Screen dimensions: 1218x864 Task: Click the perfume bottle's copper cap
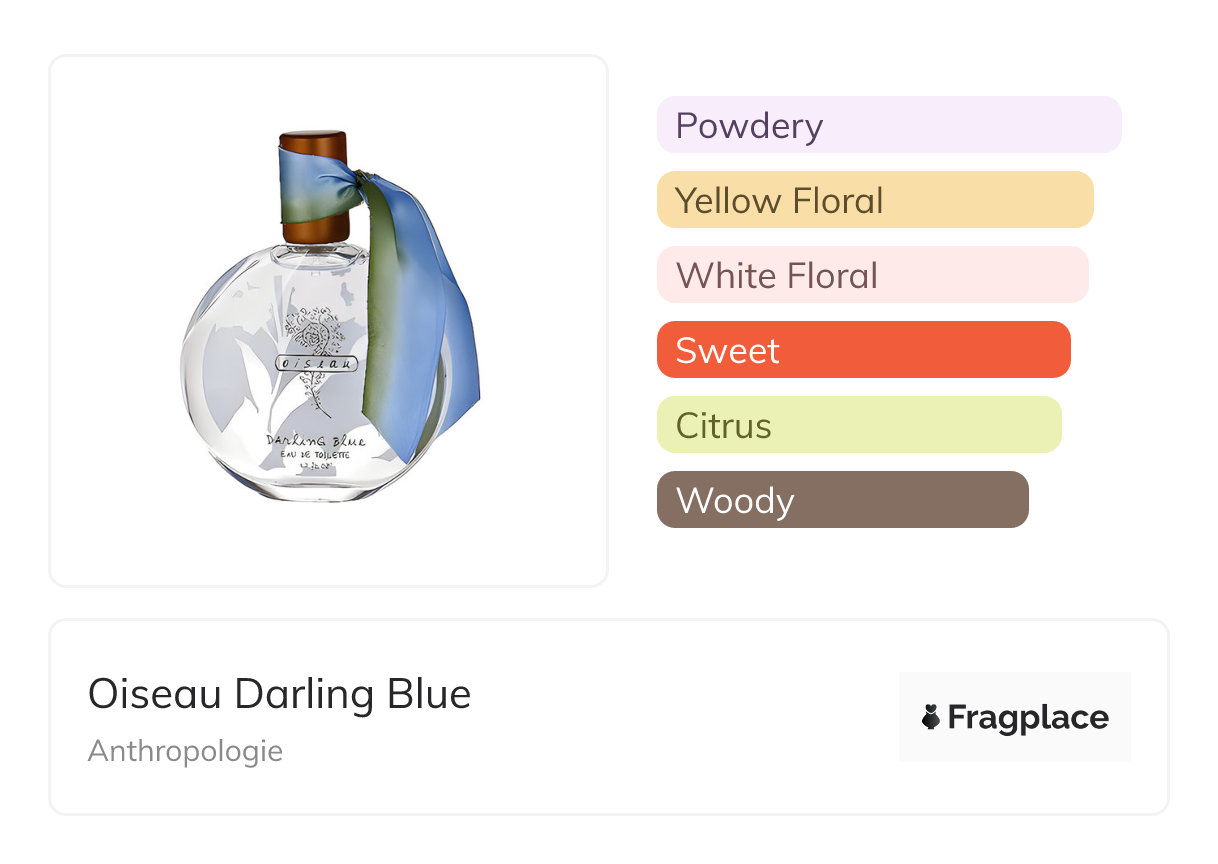point(313,143)
